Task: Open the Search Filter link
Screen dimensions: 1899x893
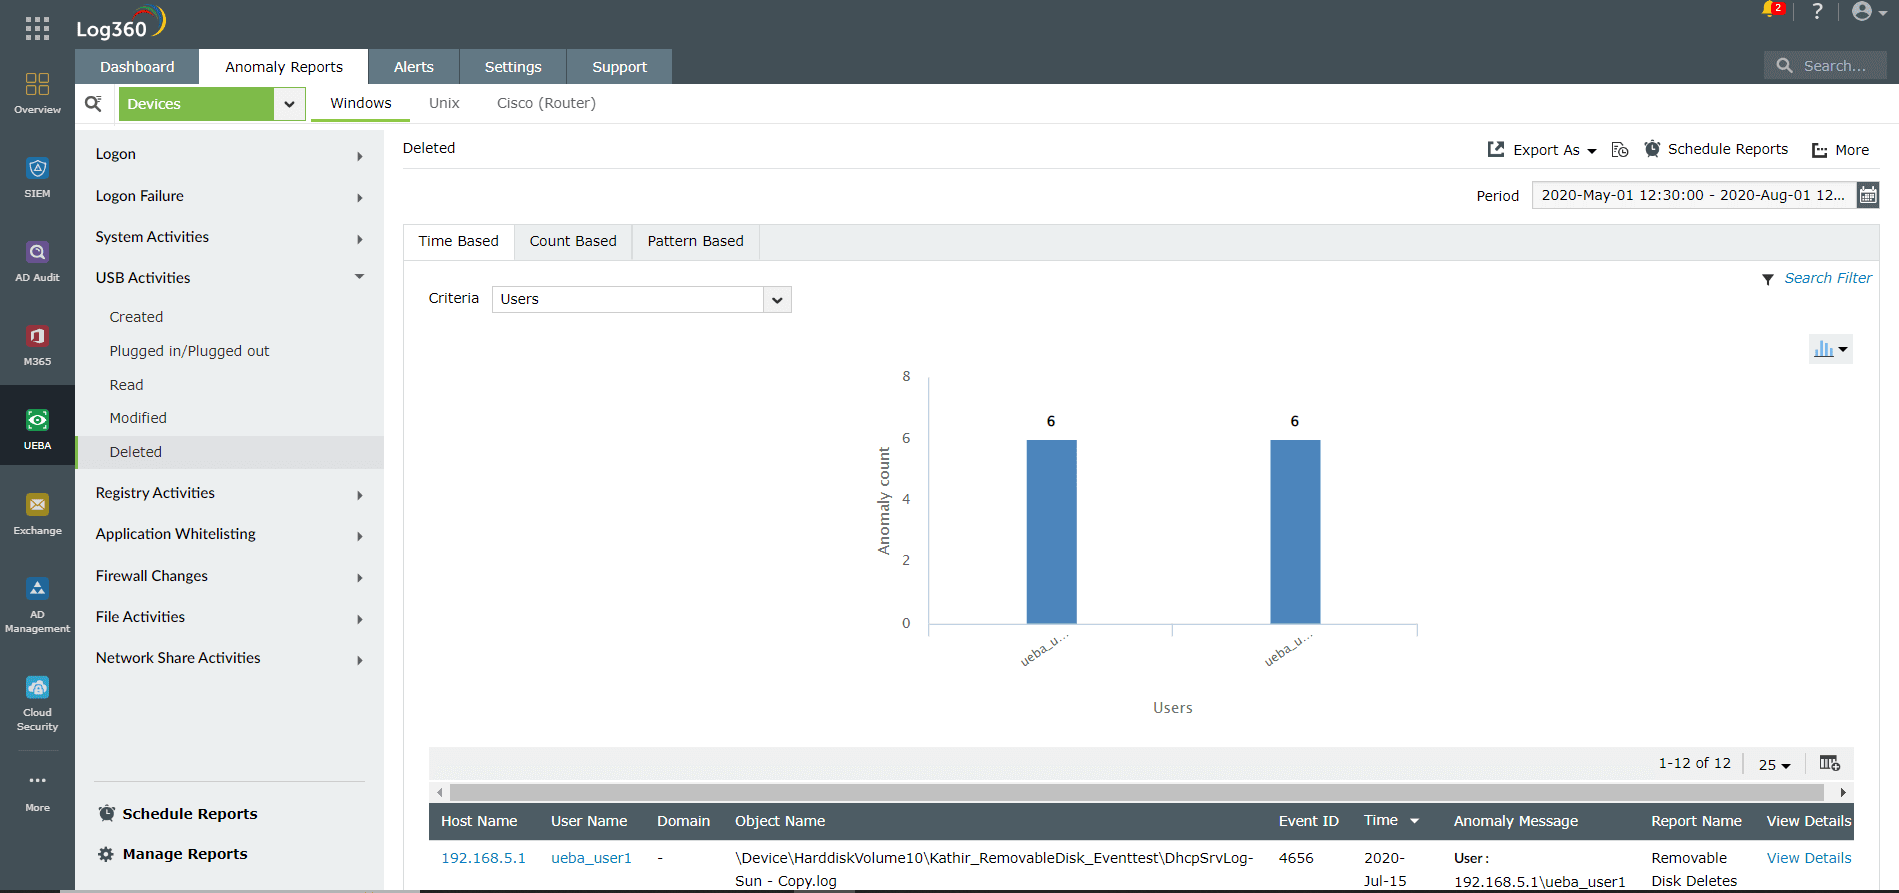Action: (x=1828, y=278)
